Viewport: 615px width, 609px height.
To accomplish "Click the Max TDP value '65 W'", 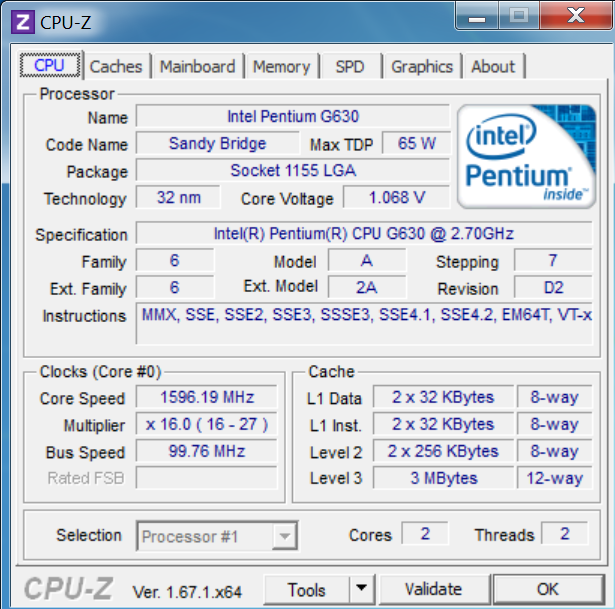I will [416, 144].
